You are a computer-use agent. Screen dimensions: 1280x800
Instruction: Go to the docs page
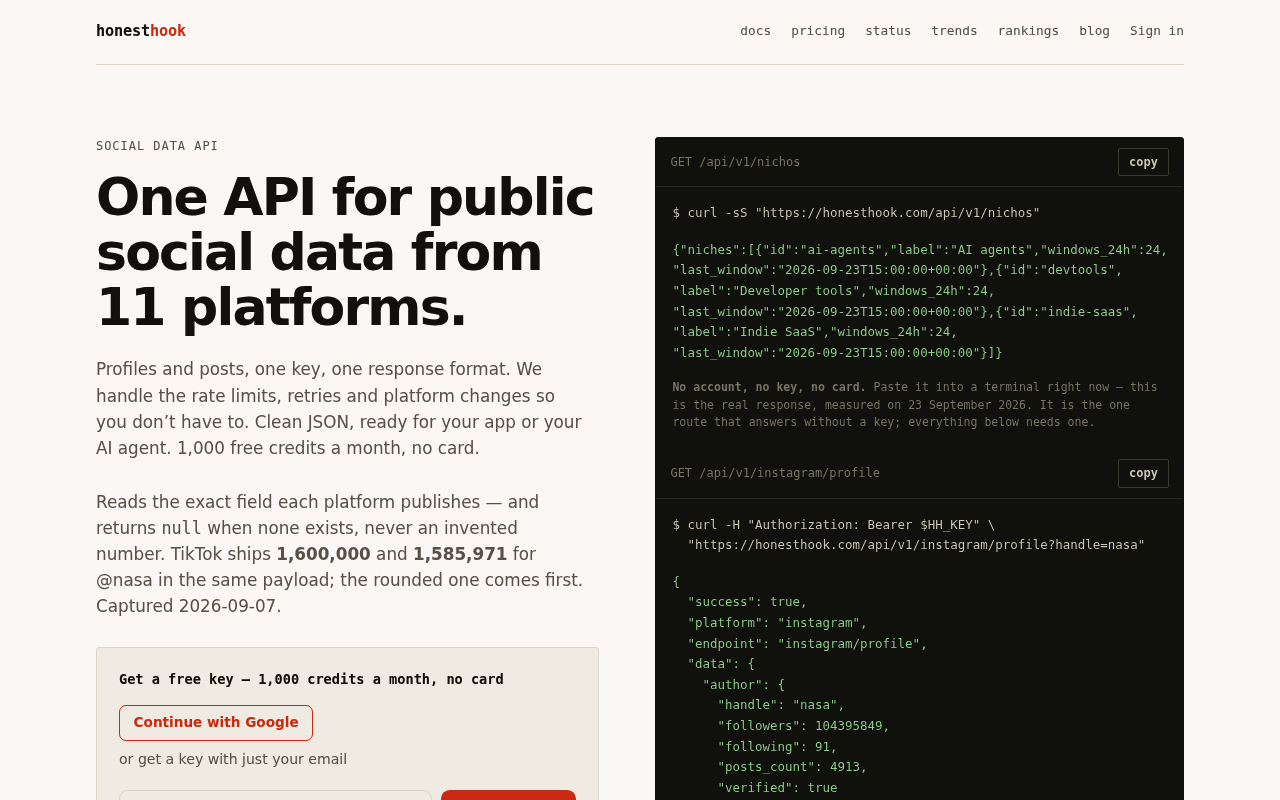(755, 31)
